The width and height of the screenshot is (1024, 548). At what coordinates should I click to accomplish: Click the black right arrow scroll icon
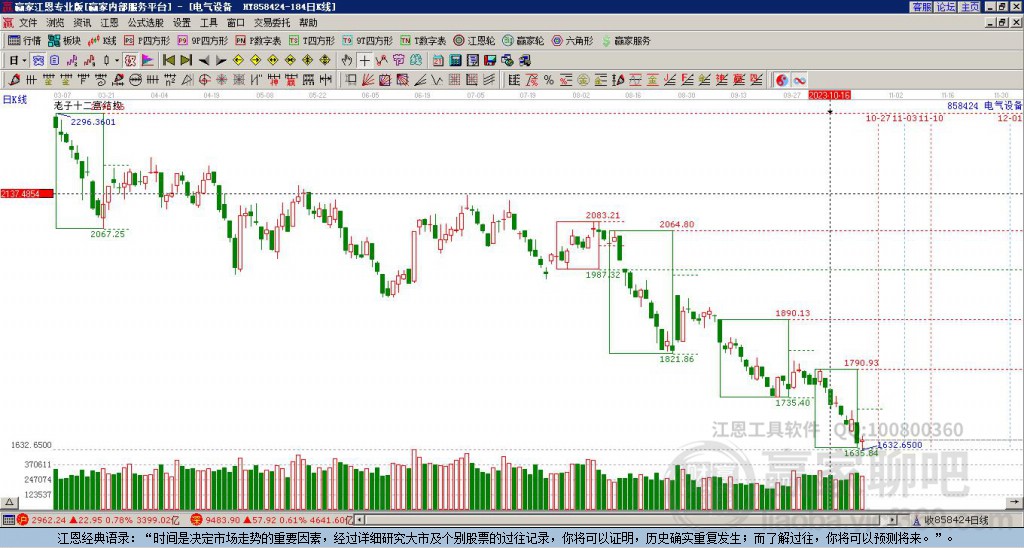(x=221, y=61)
